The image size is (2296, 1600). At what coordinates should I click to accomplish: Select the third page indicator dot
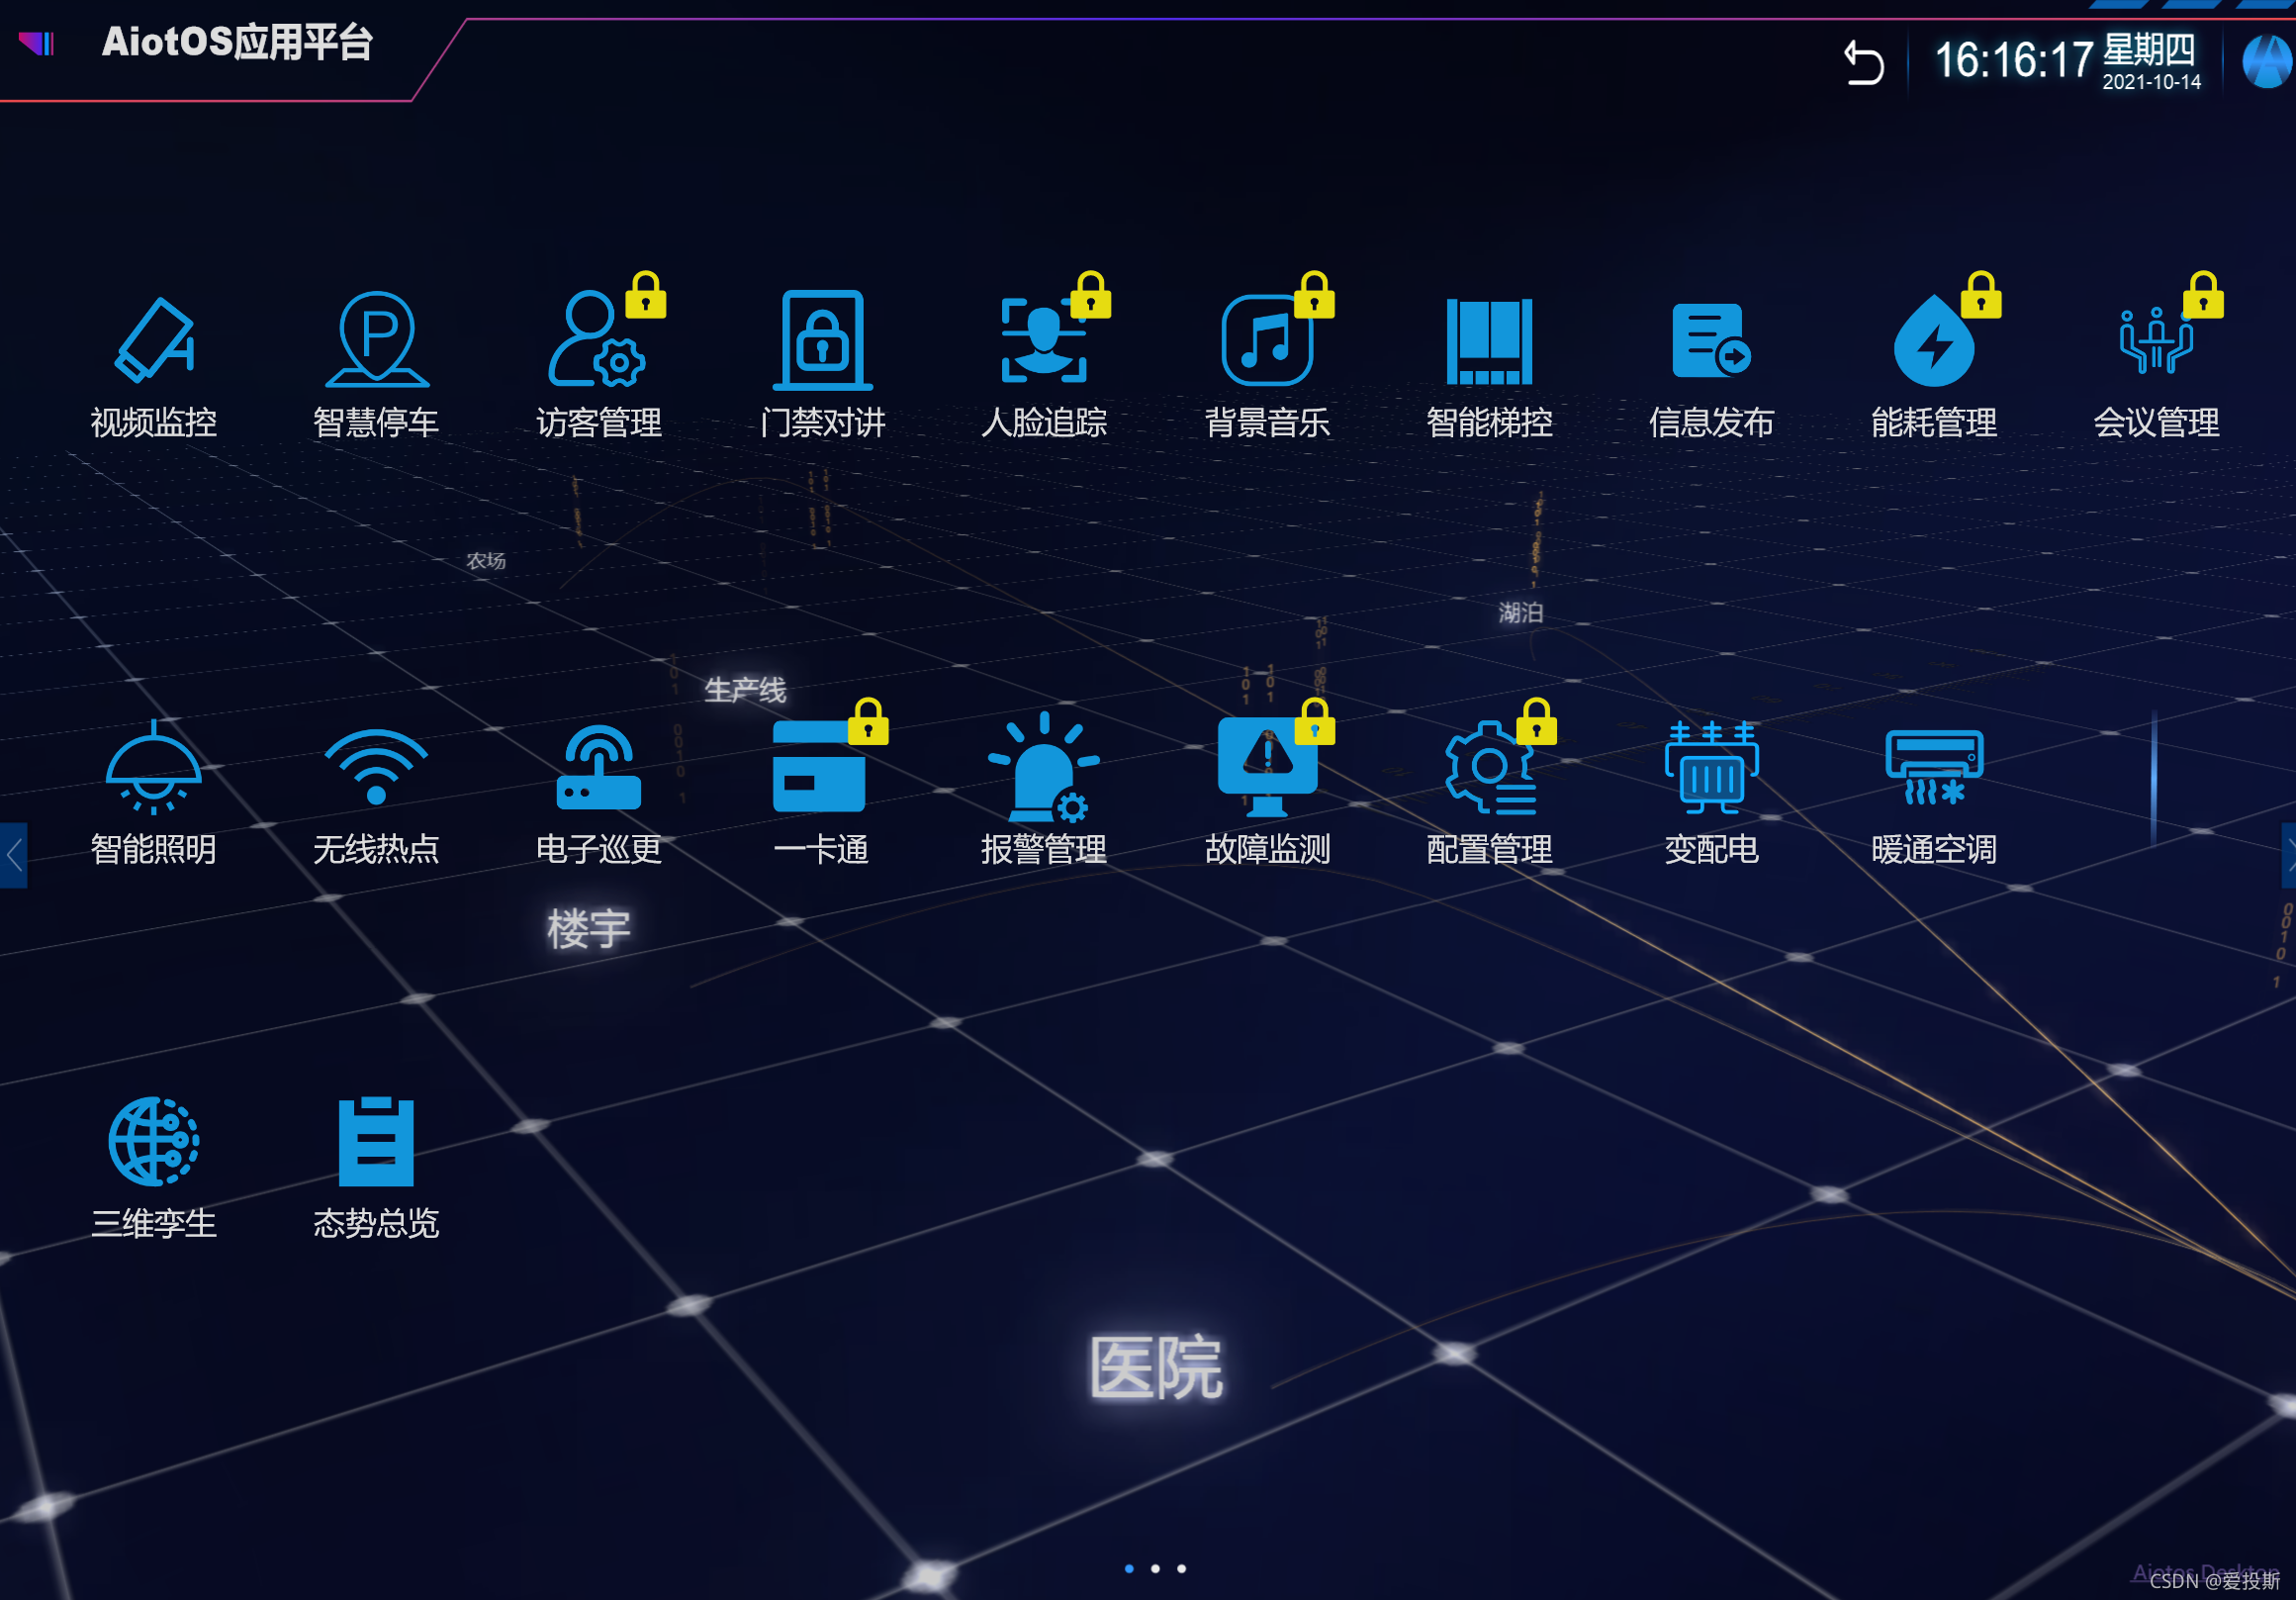pos(1181,1568)
